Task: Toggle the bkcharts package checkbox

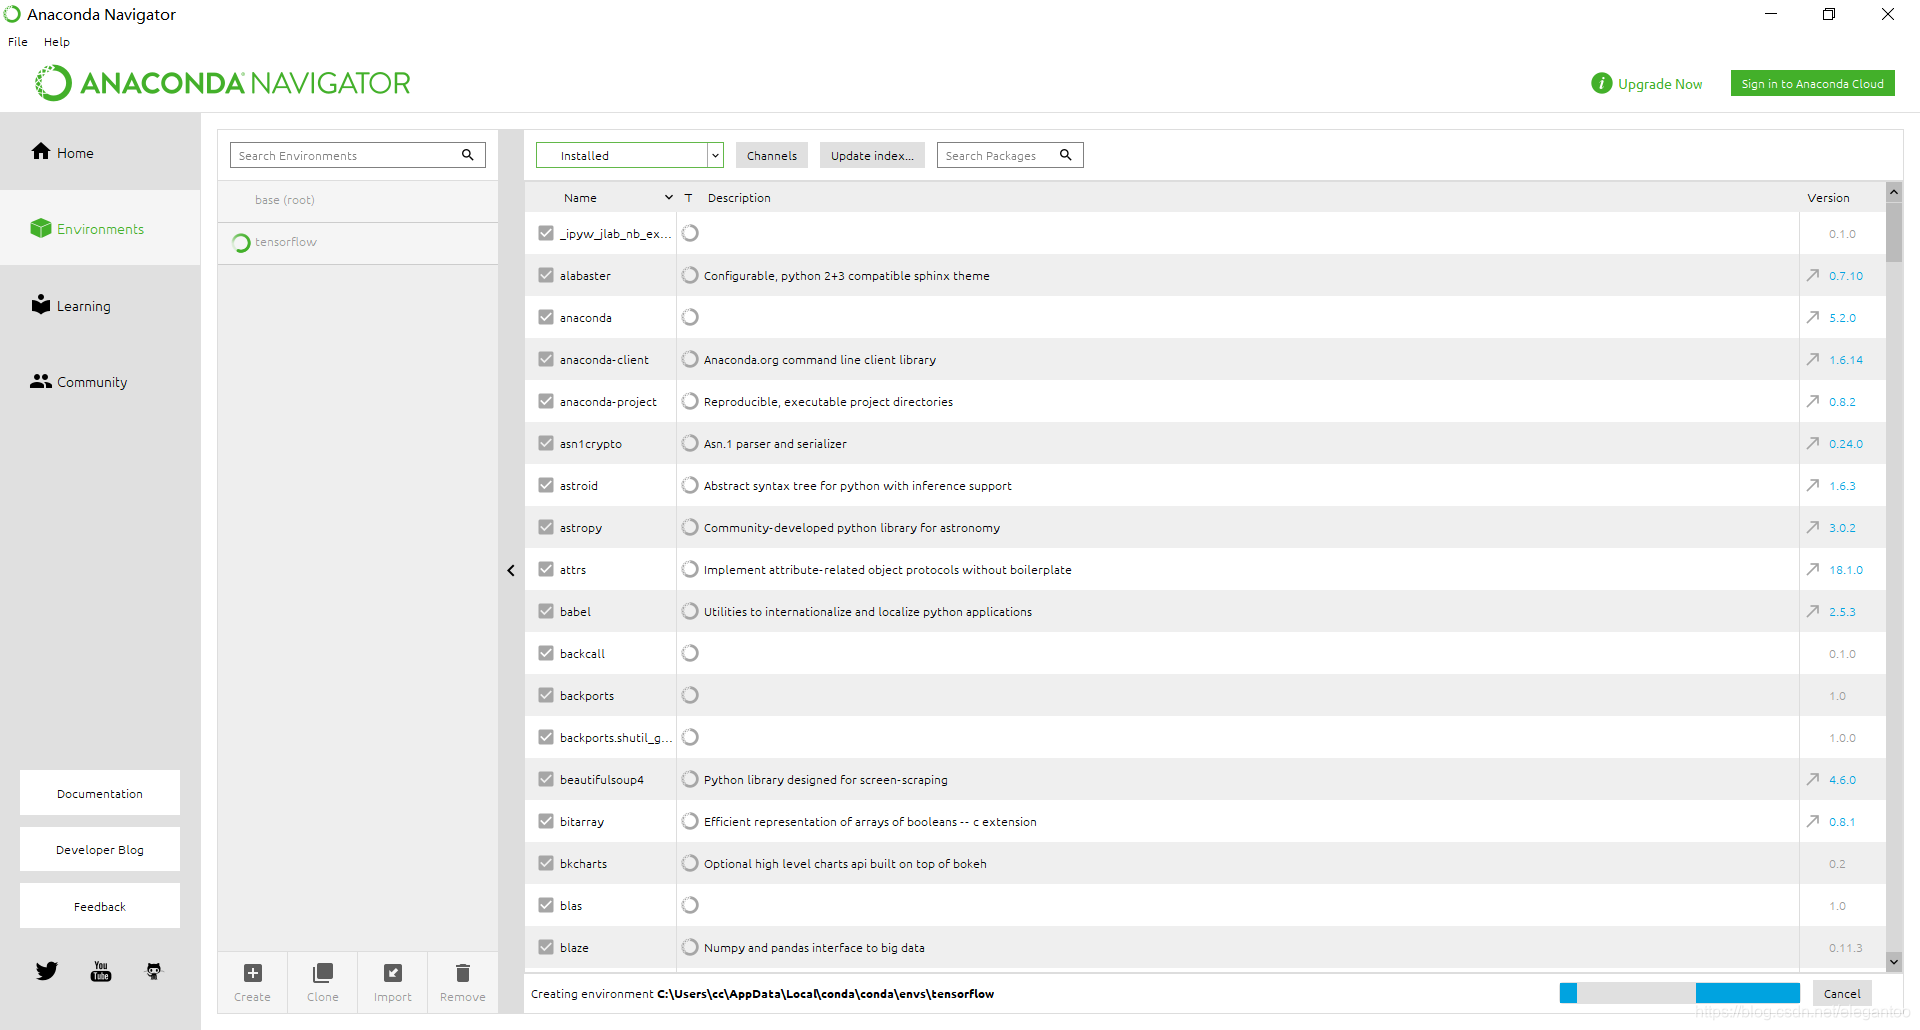Action: click(x=546, y=863)
